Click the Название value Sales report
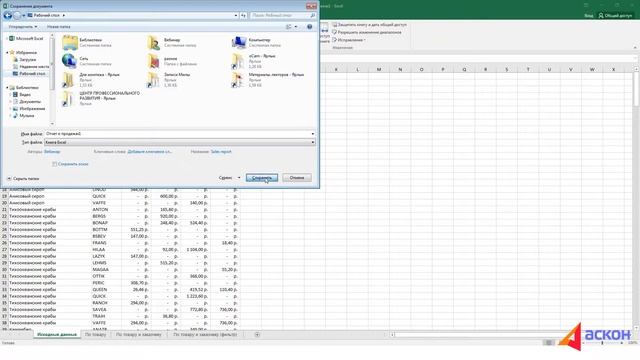 coord(221,151)
